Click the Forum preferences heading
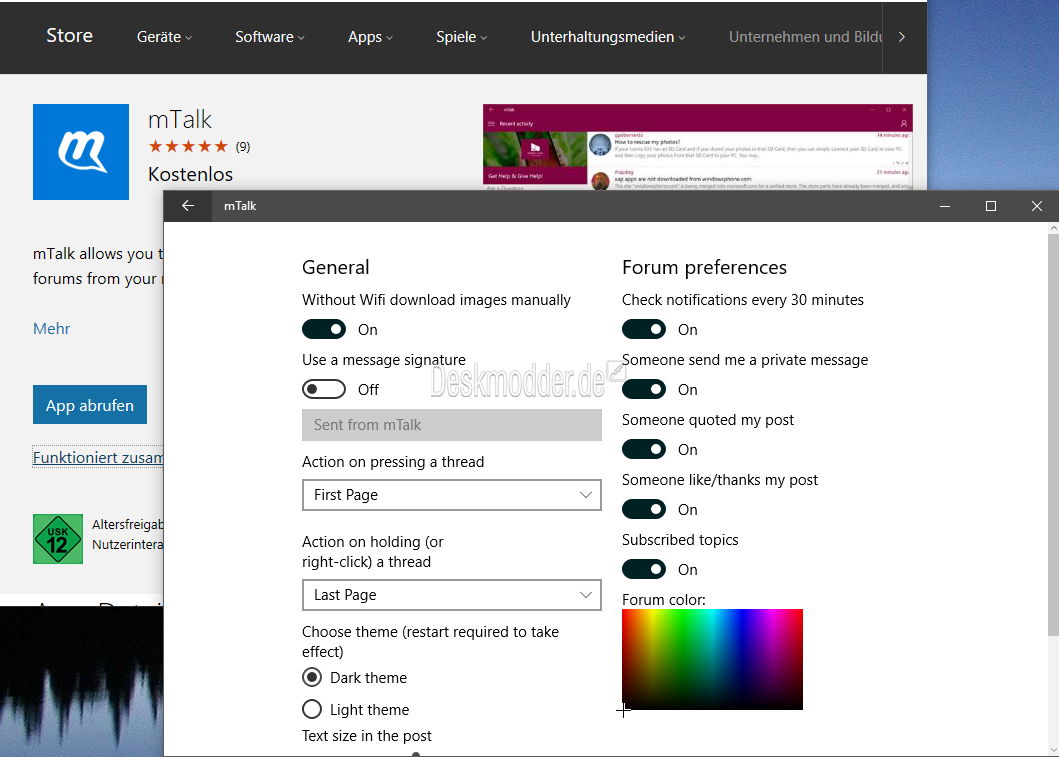The width and height of the screenshot is (1059, 757). (x=704, y=267)
